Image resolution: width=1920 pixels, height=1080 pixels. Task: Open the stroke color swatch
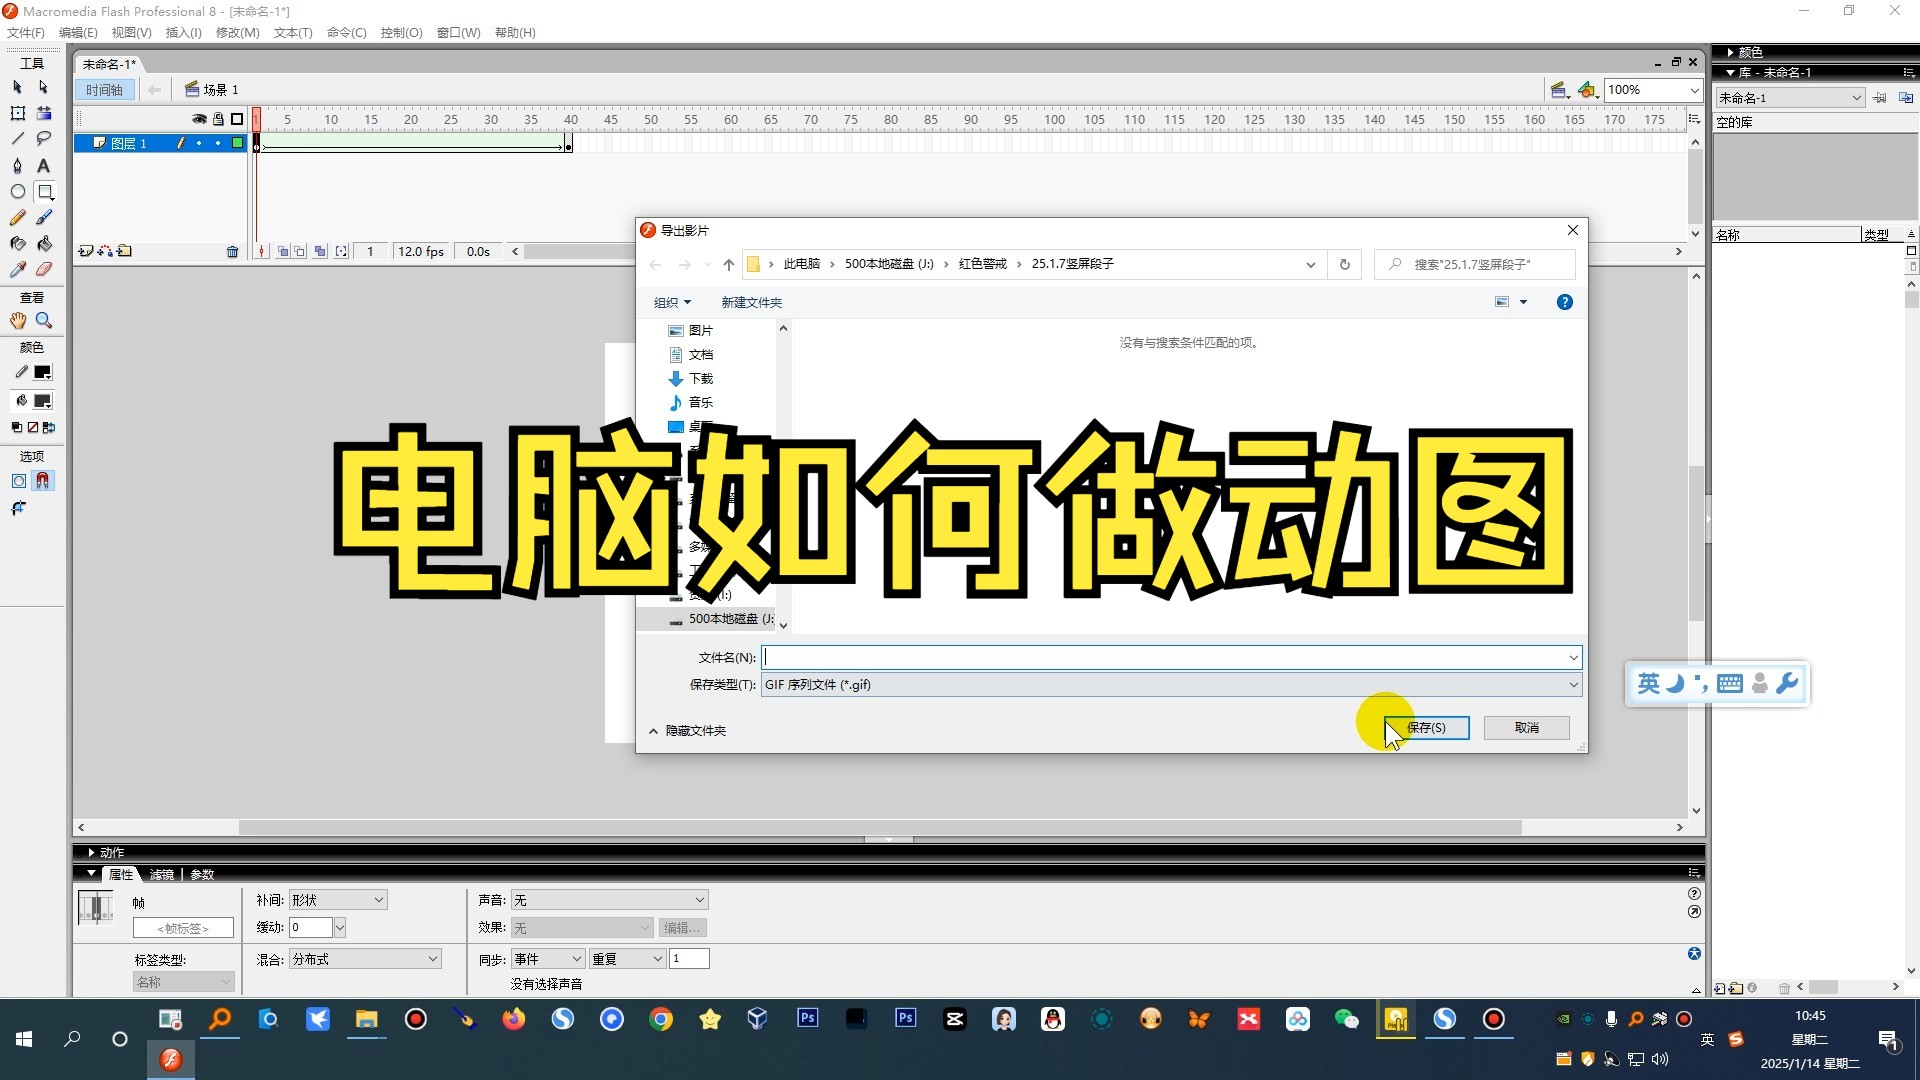coord(43,373)
